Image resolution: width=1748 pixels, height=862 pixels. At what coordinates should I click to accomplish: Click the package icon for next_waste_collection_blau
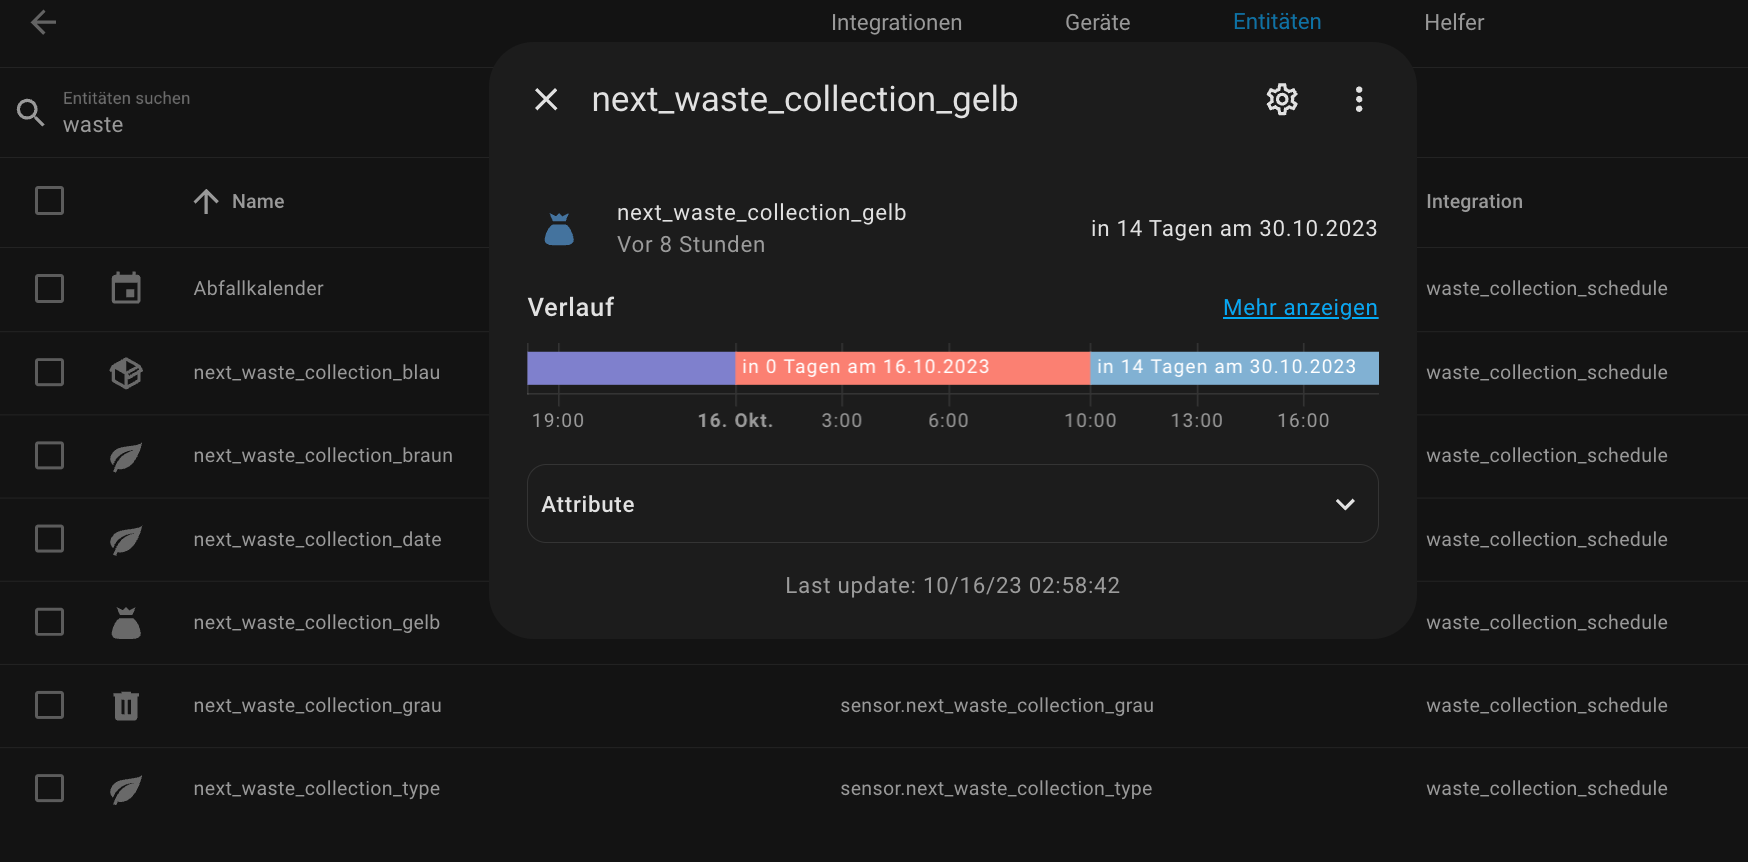coord(126,373)
